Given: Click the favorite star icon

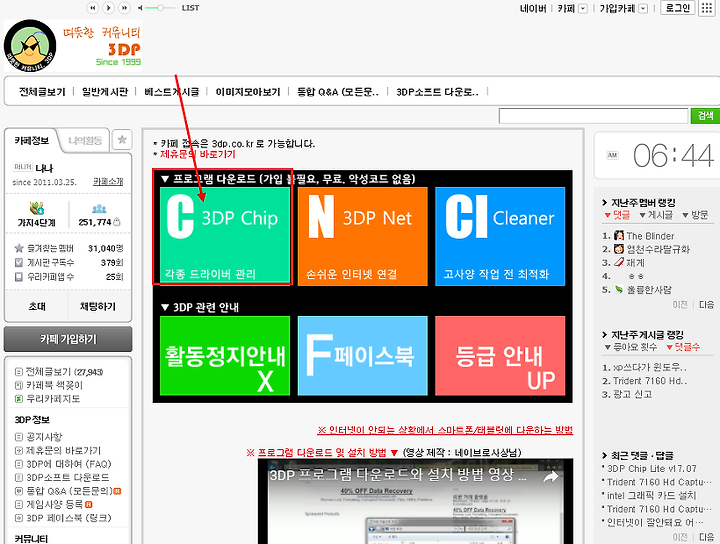Looking at the screenshot, I should 122,140.
